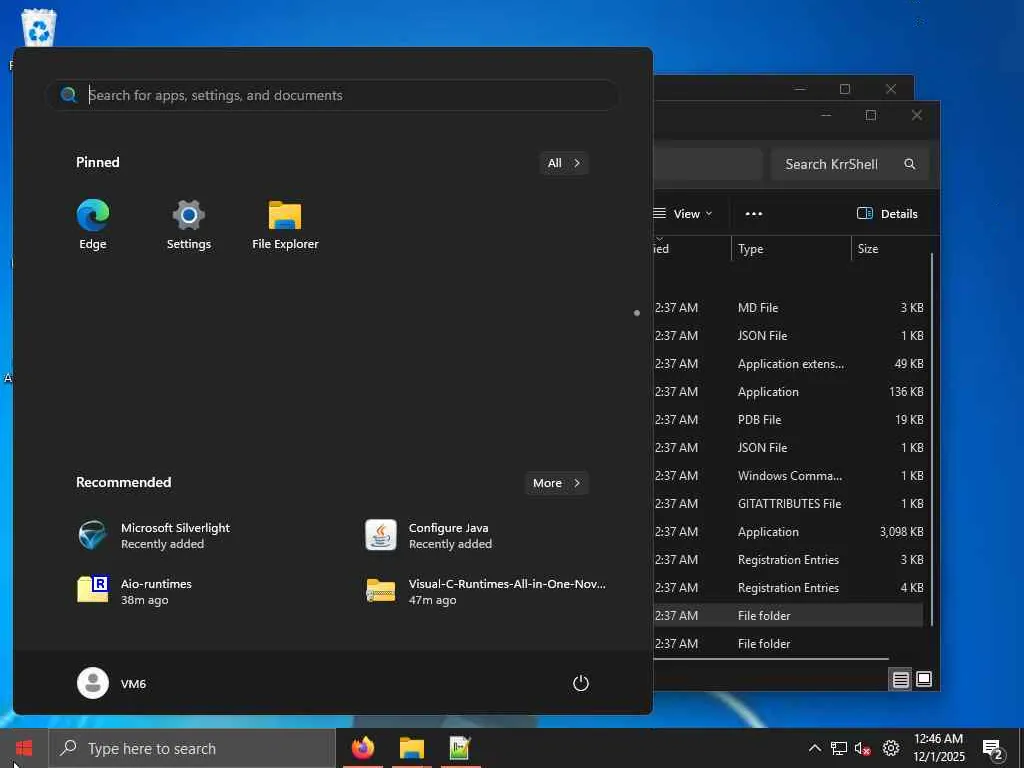
Task: Toggle the Details pane in Explorer
Action: [887, 214]
